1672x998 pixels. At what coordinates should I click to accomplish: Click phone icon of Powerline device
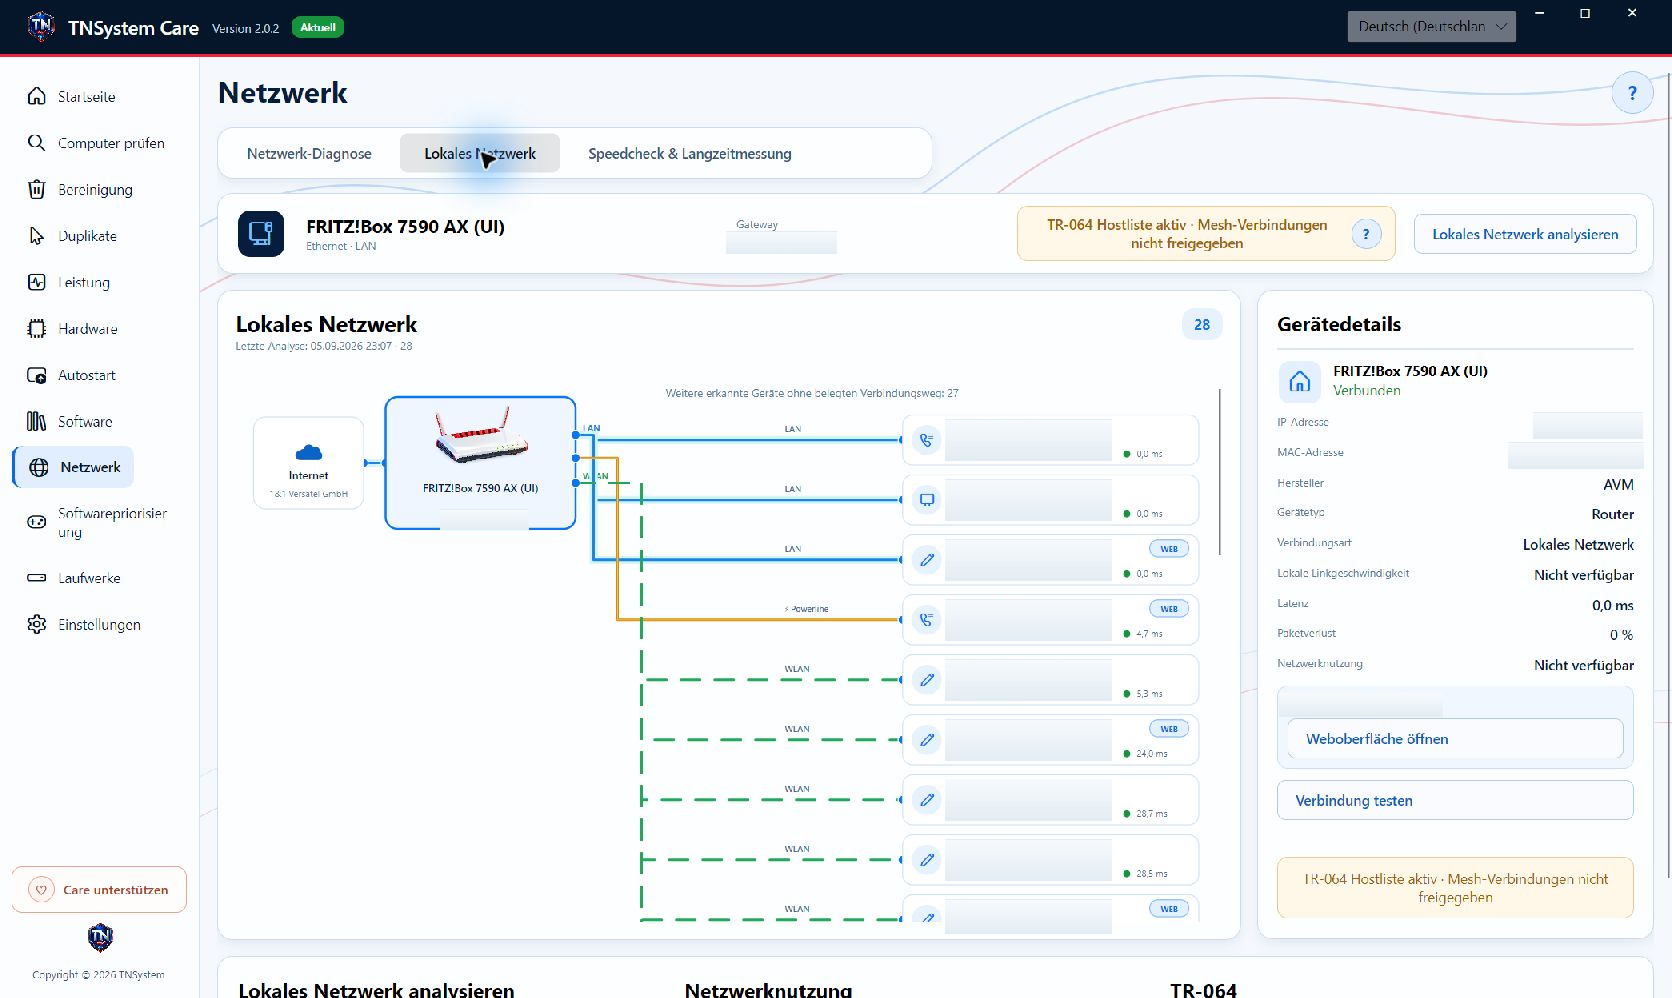(927, 620)
